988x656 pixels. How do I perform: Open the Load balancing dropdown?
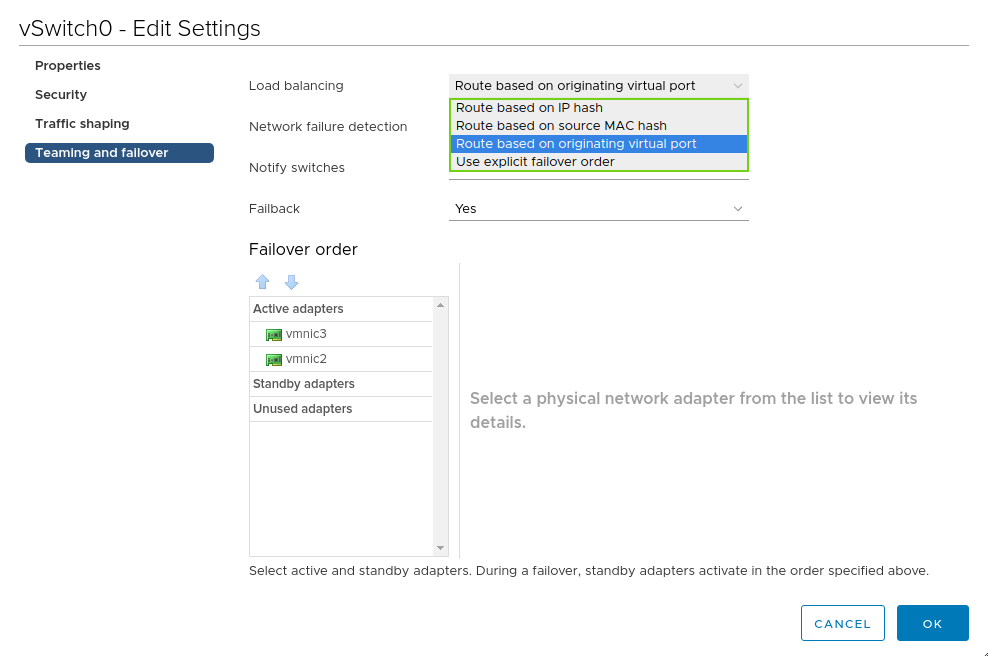[599, 86]
